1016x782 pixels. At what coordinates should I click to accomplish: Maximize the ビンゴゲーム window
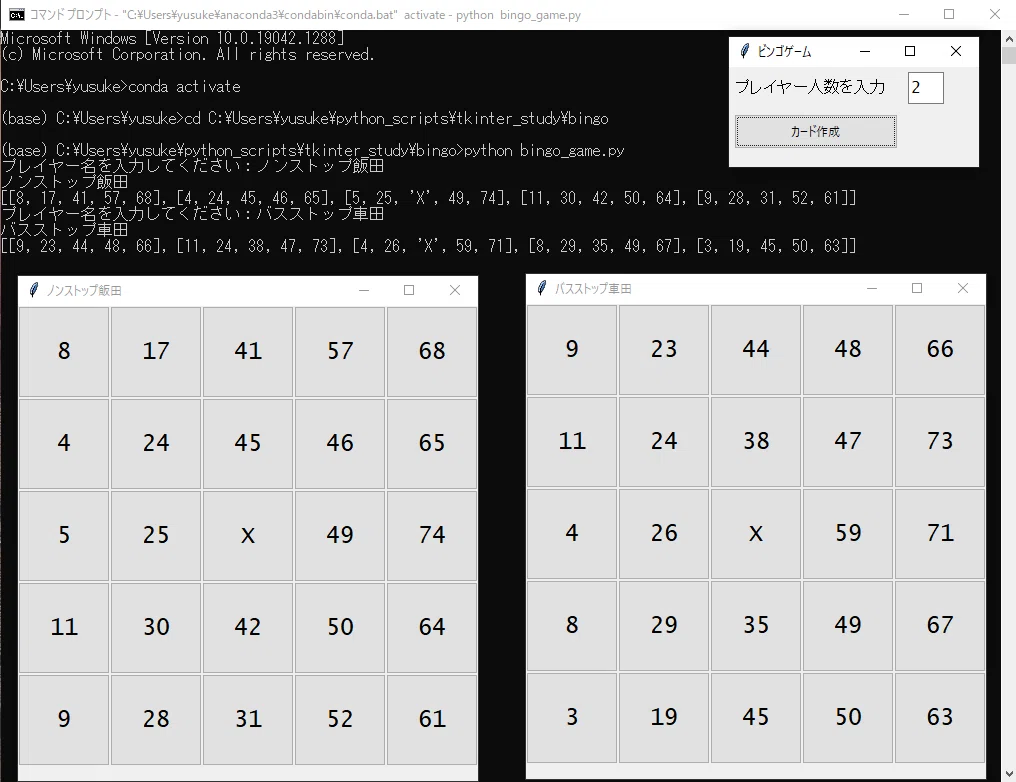click(910, 51)
